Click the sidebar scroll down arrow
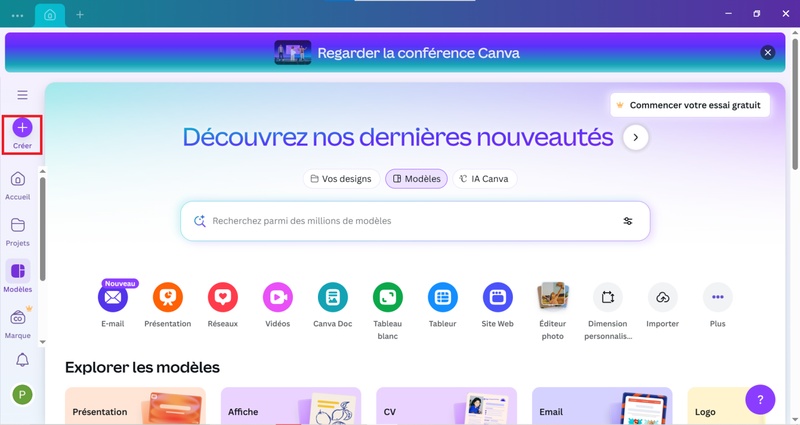 (x=42, y=342)
